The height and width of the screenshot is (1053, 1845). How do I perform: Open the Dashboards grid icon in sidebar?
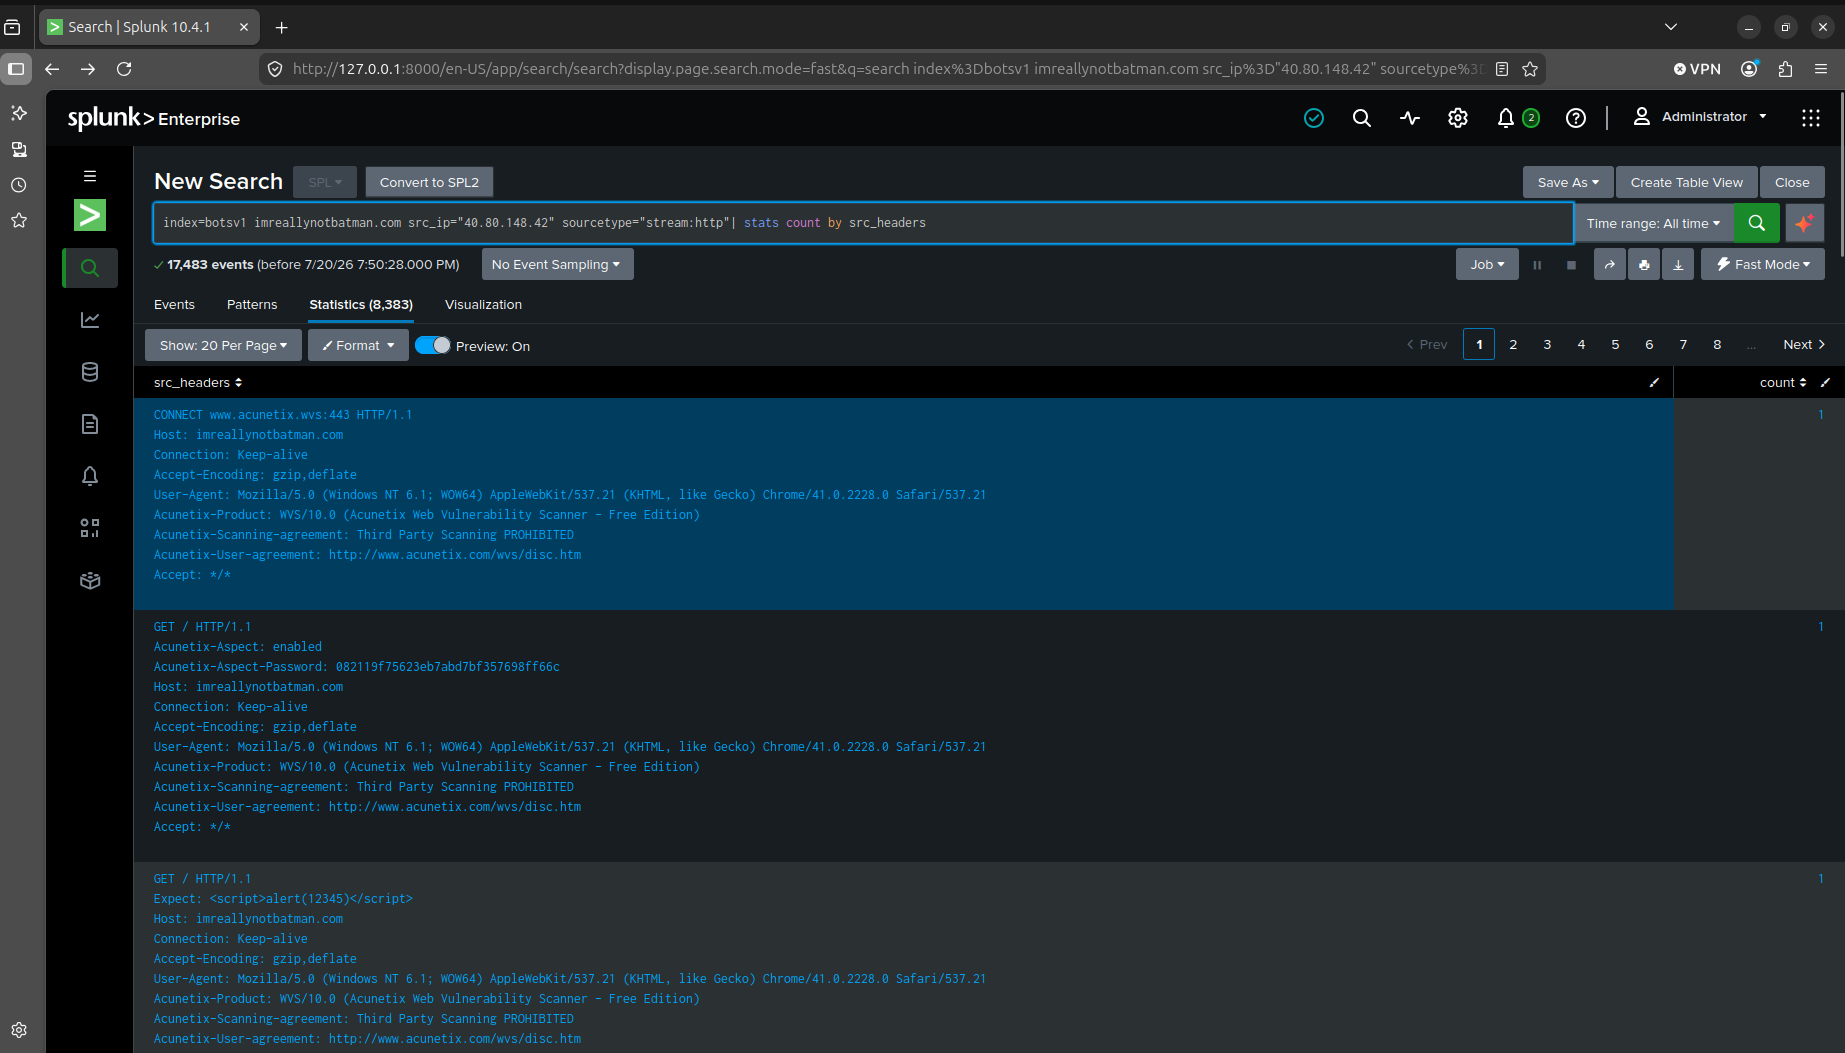point(90,528)
